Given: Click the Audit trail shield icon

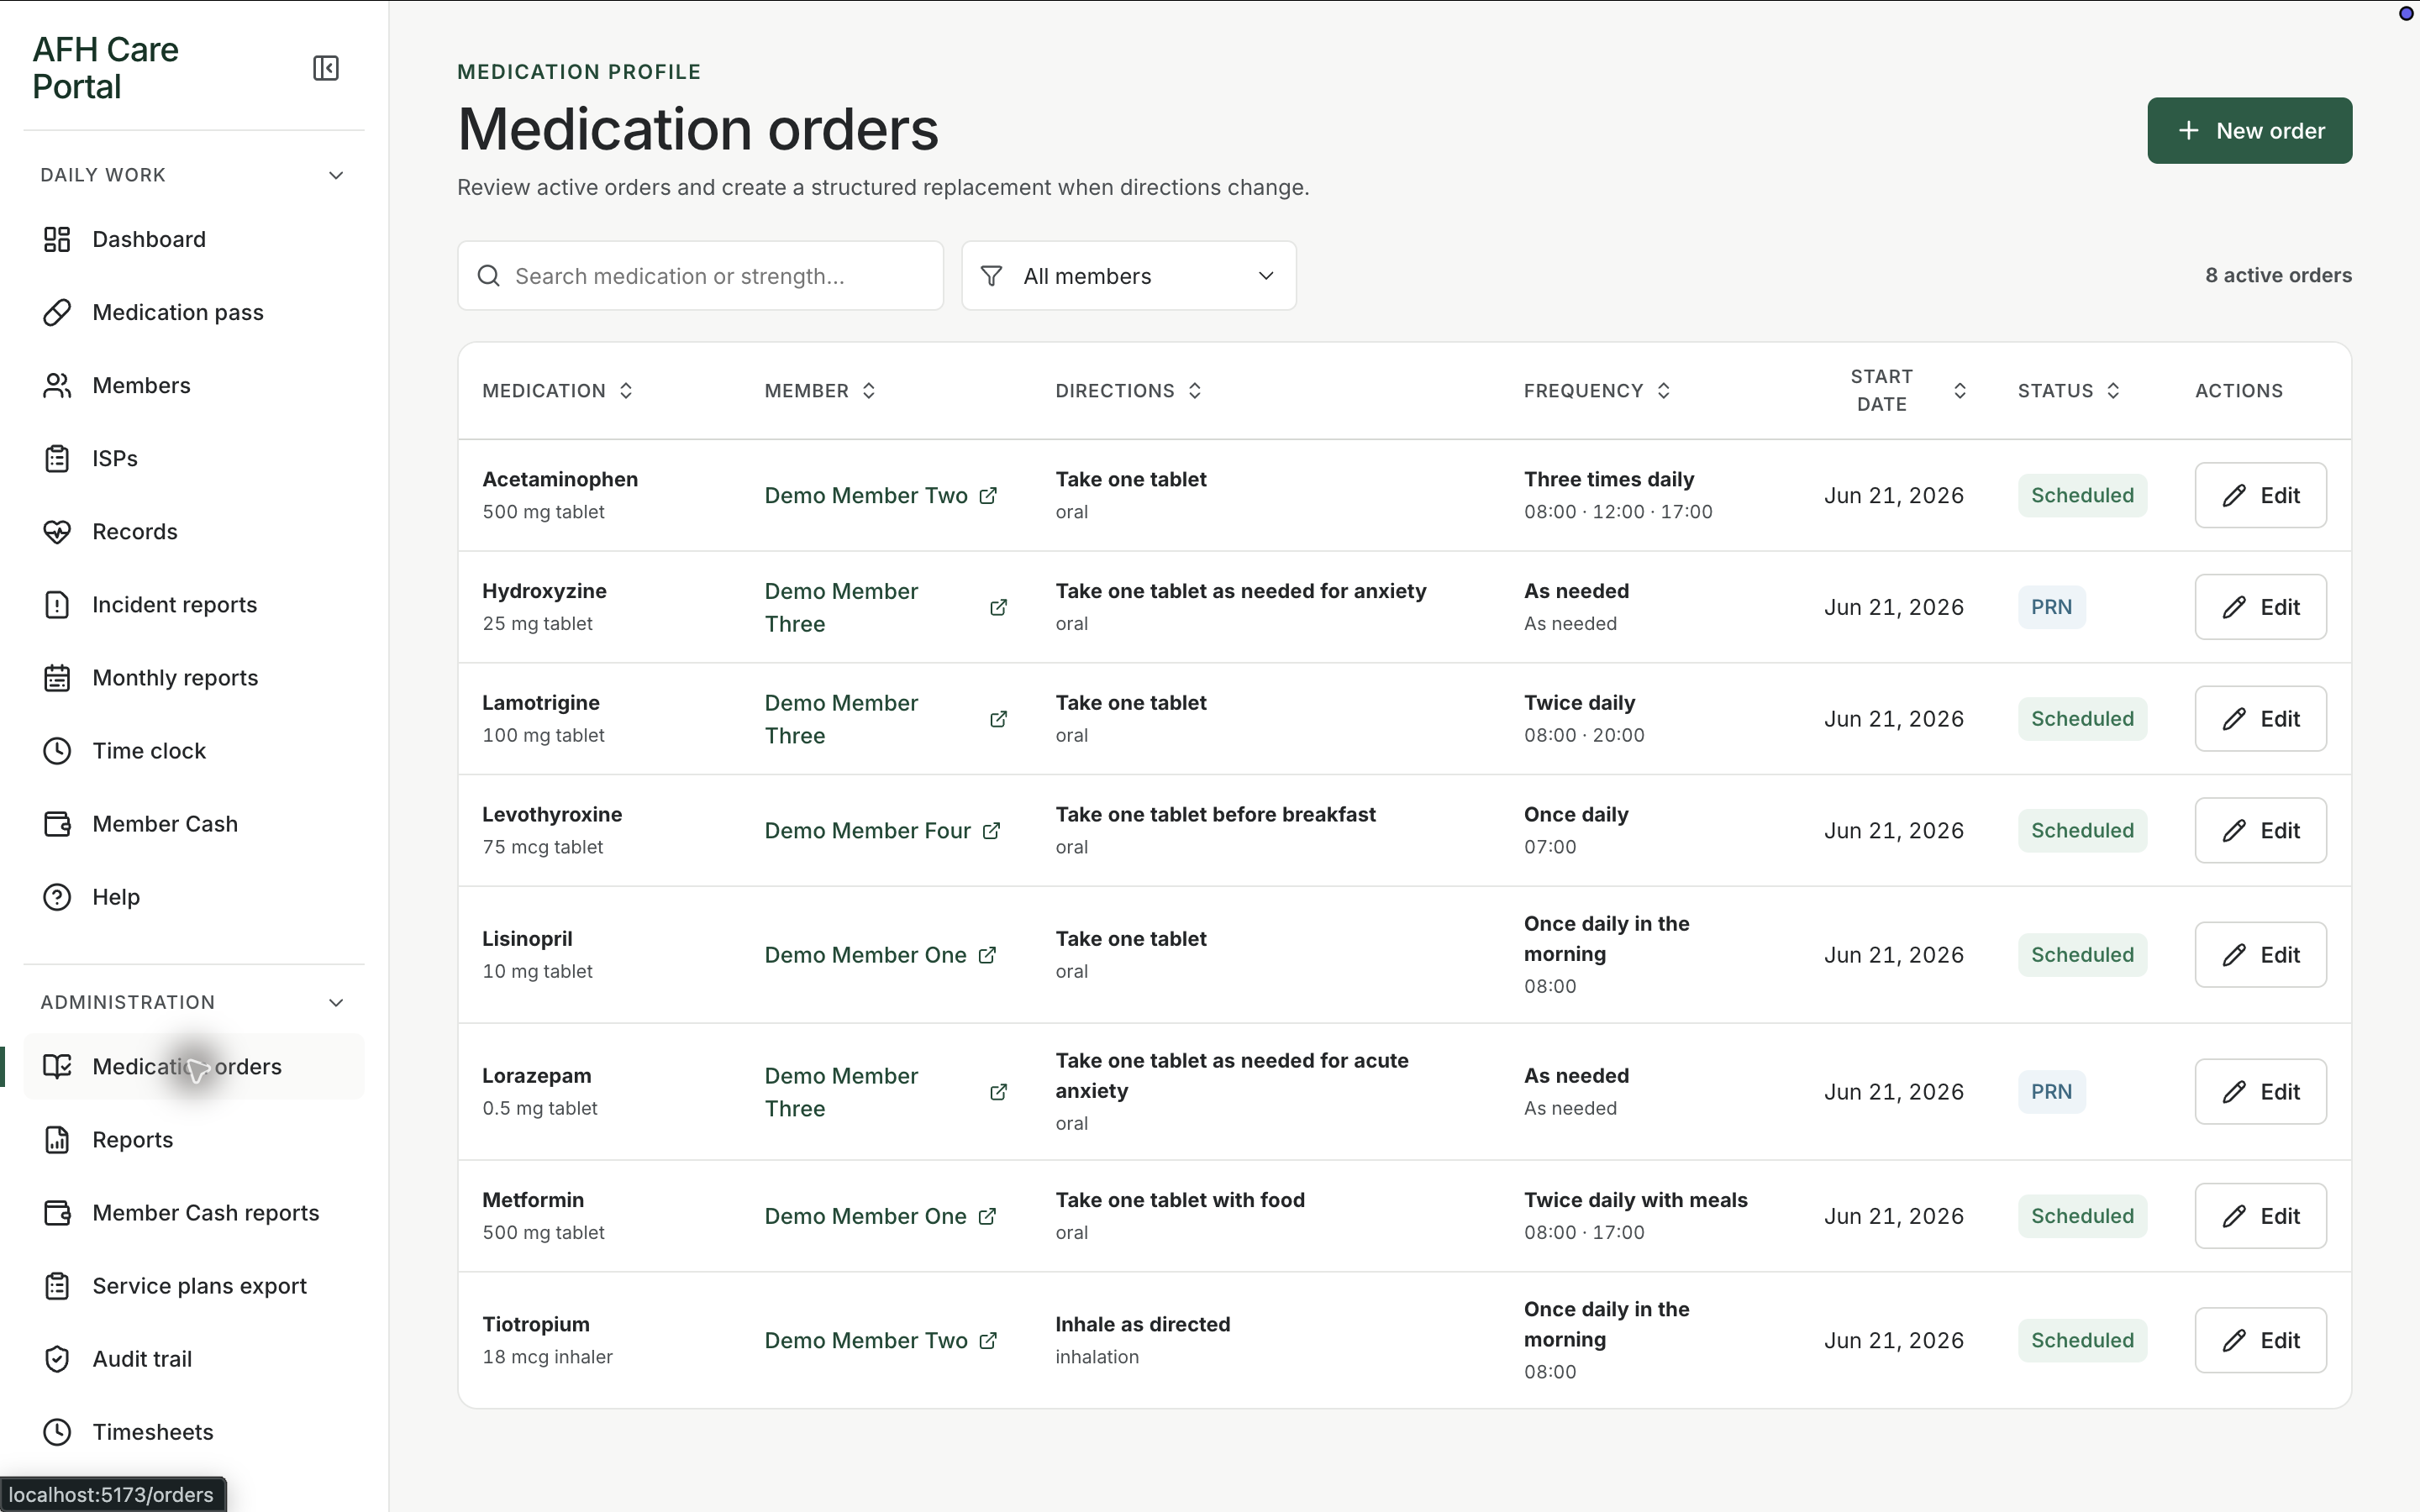Looking at the screenshot, I should (x=57, y=1359).
